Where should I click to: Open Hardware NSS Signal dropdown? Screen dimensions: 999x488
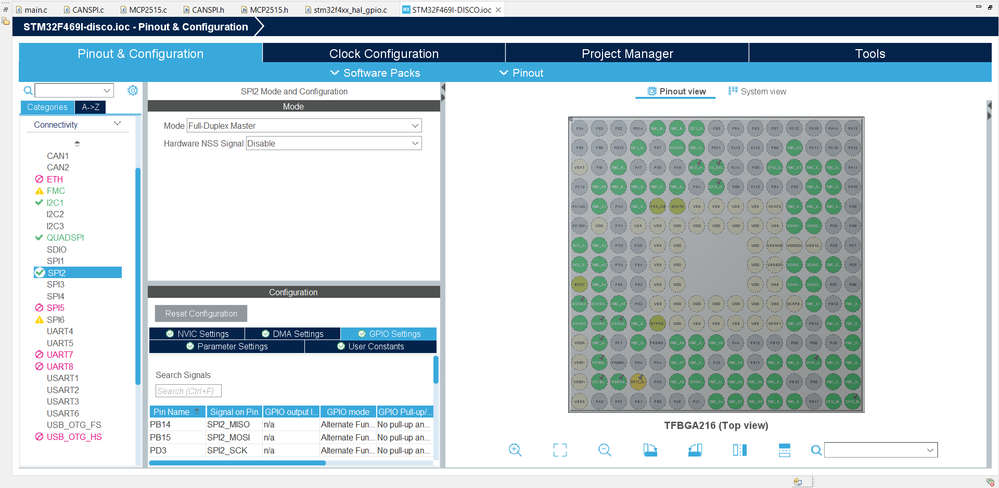334,144
